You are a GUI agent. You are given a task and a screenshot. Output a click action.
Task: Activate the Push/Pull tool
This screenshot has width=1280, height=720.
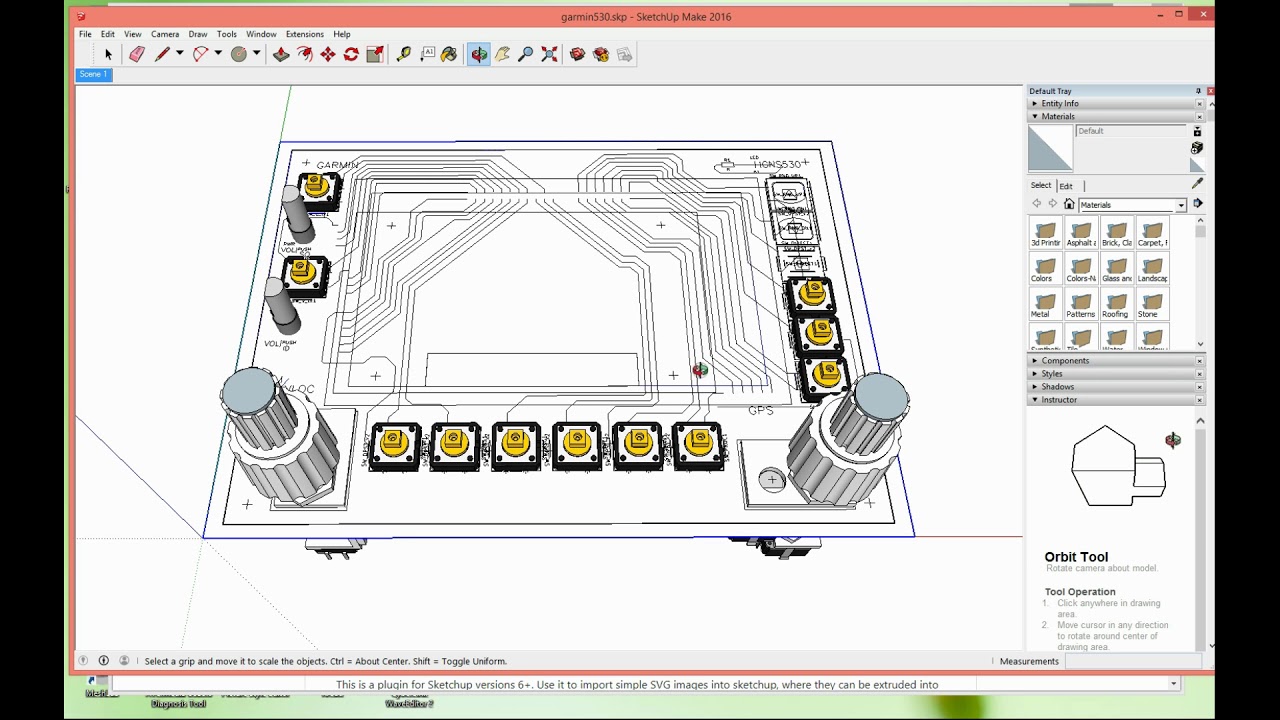point(281,54)
